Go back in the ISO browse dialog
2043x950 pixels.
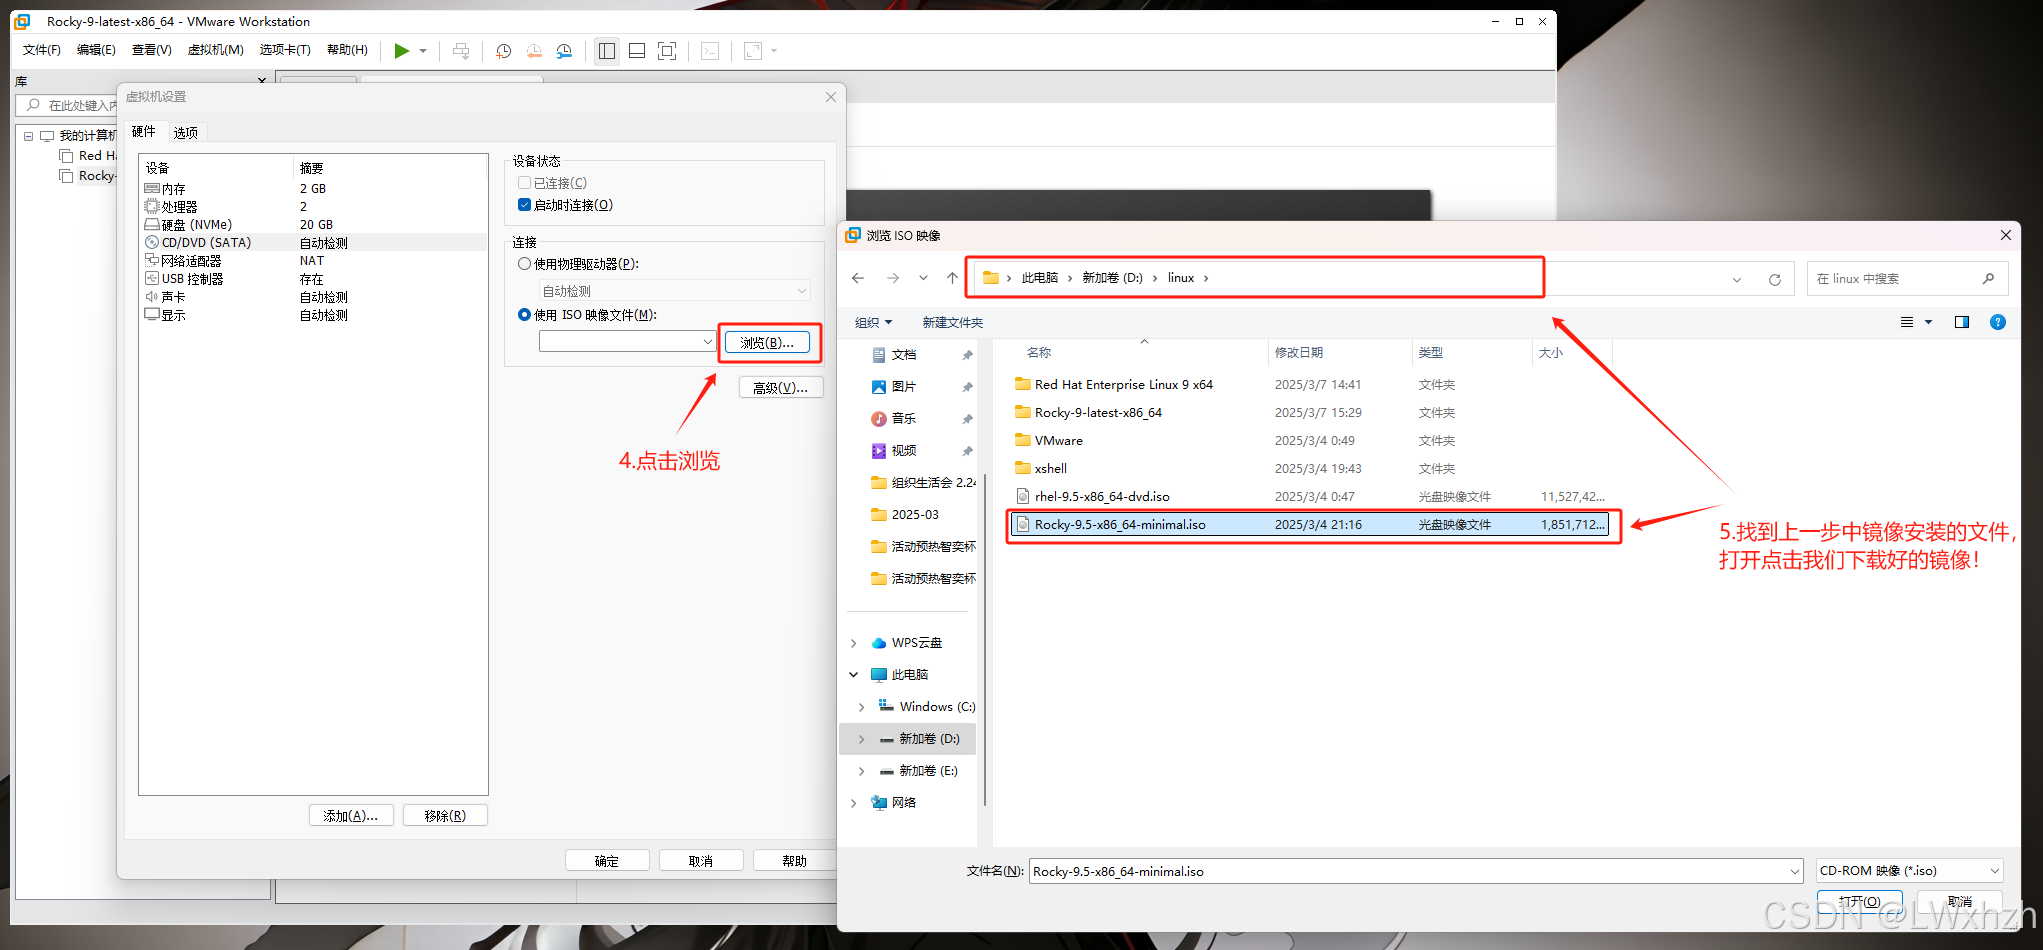tap(858, 278)
